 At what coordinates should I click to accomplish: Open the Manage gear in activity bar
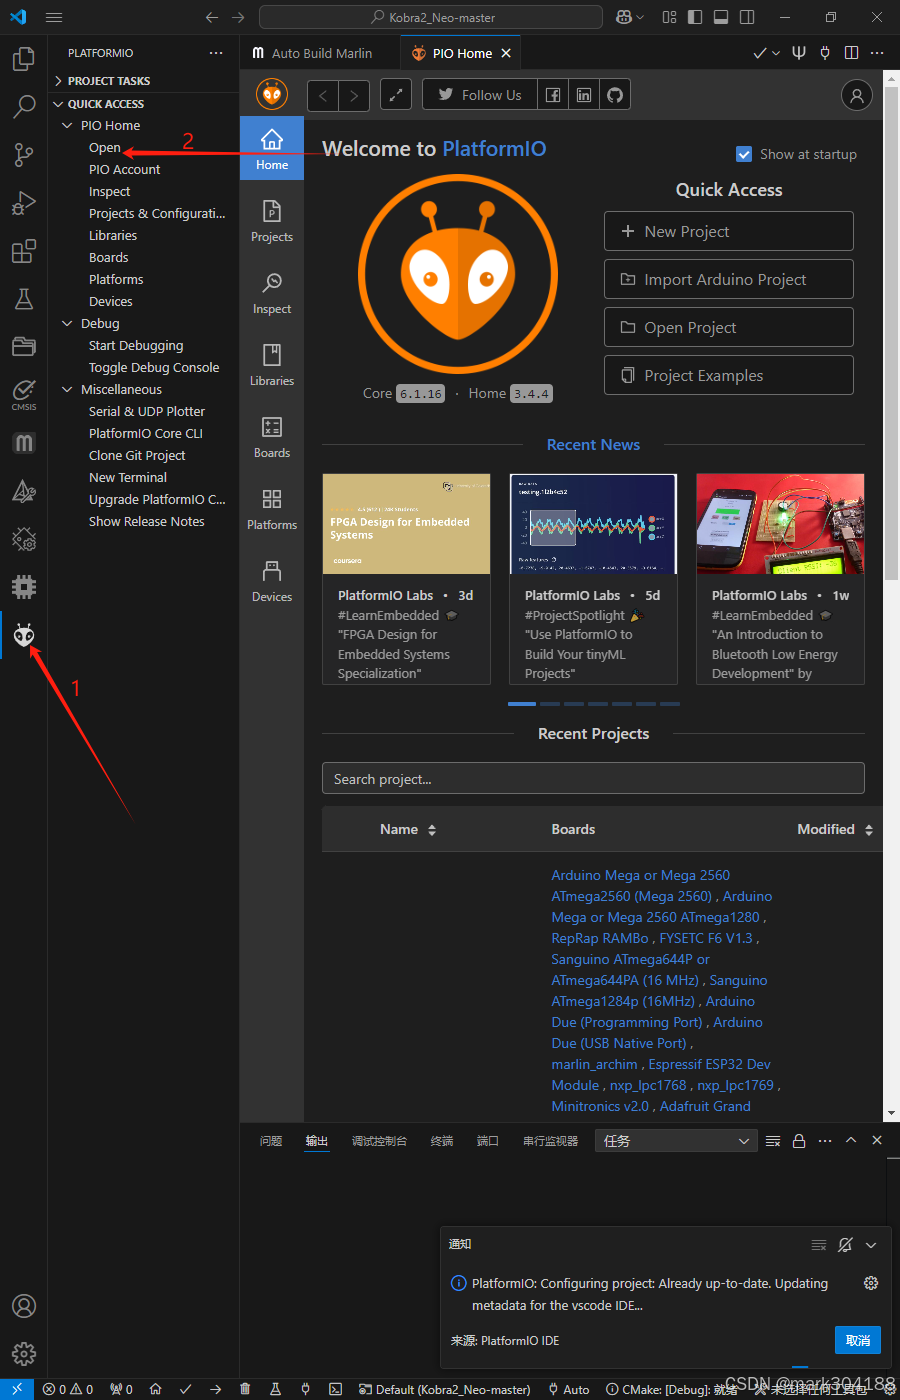point(23,1354)
